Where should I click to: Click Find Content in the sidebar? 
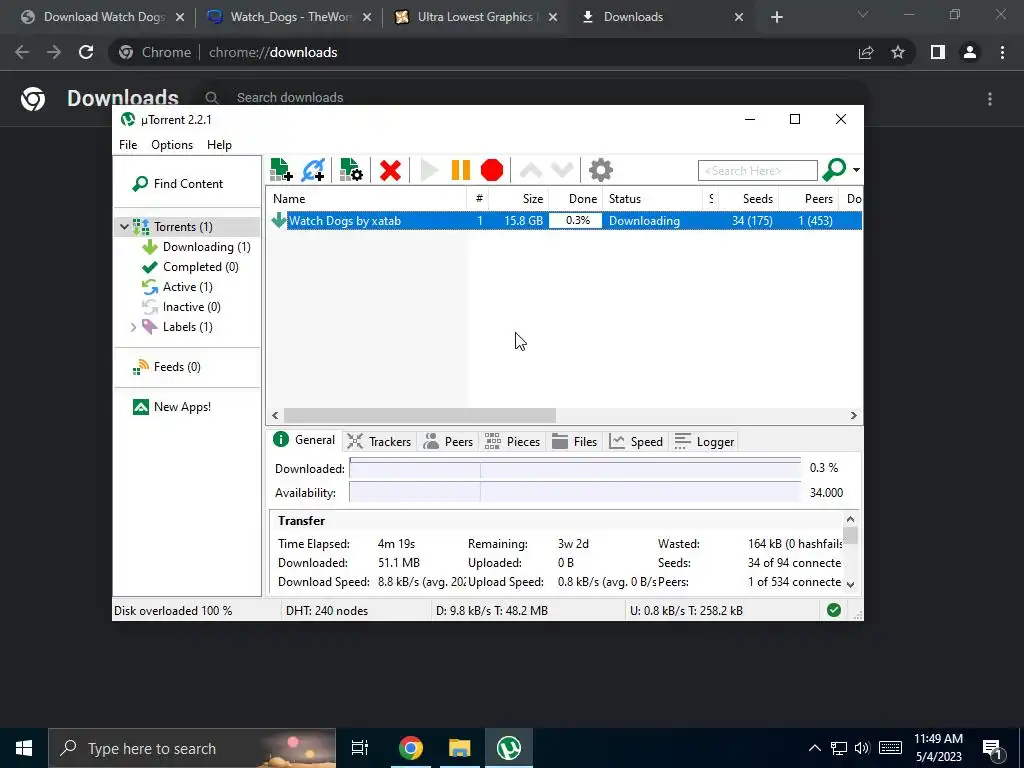178,184
